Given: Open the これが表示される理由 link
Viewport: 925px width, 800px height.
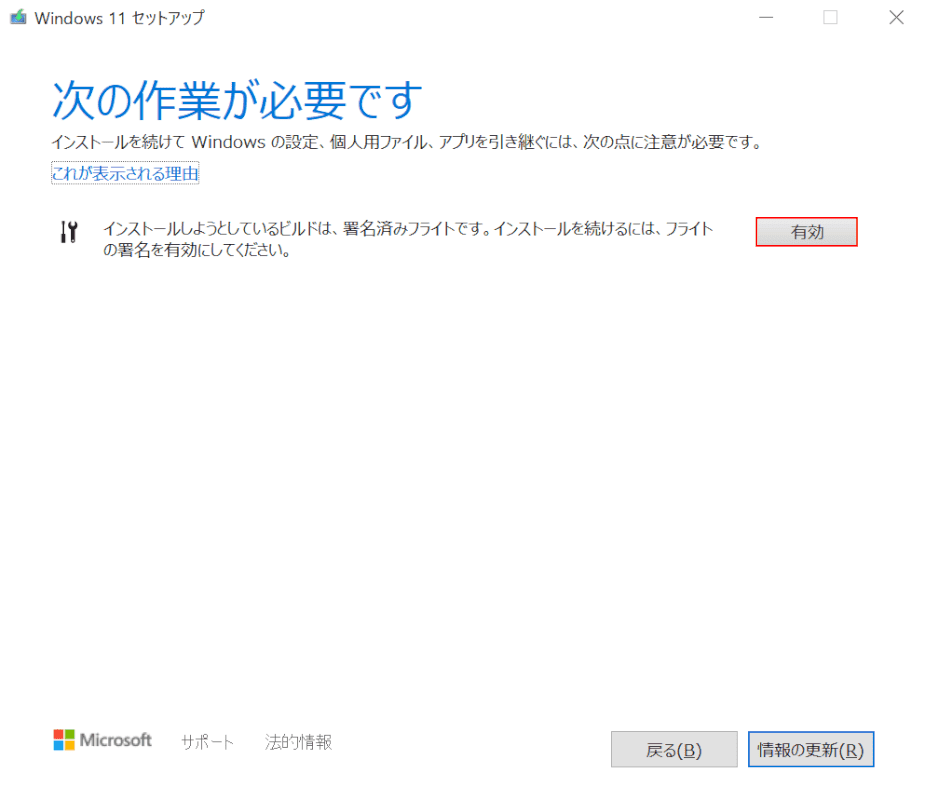Looking at the screenshot, I should 125,174.
